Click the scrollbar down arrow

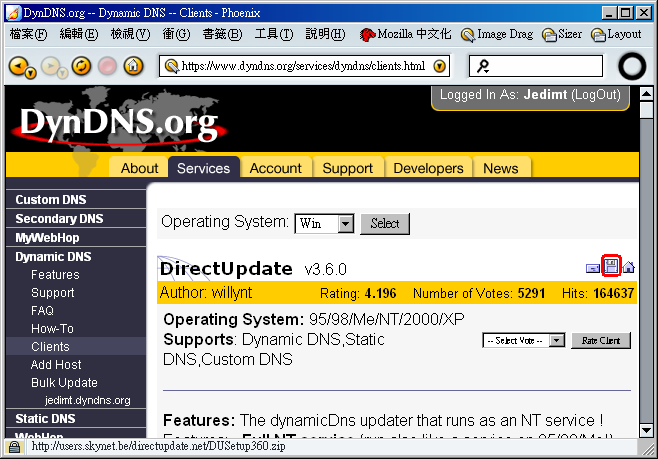coord(646,430)
